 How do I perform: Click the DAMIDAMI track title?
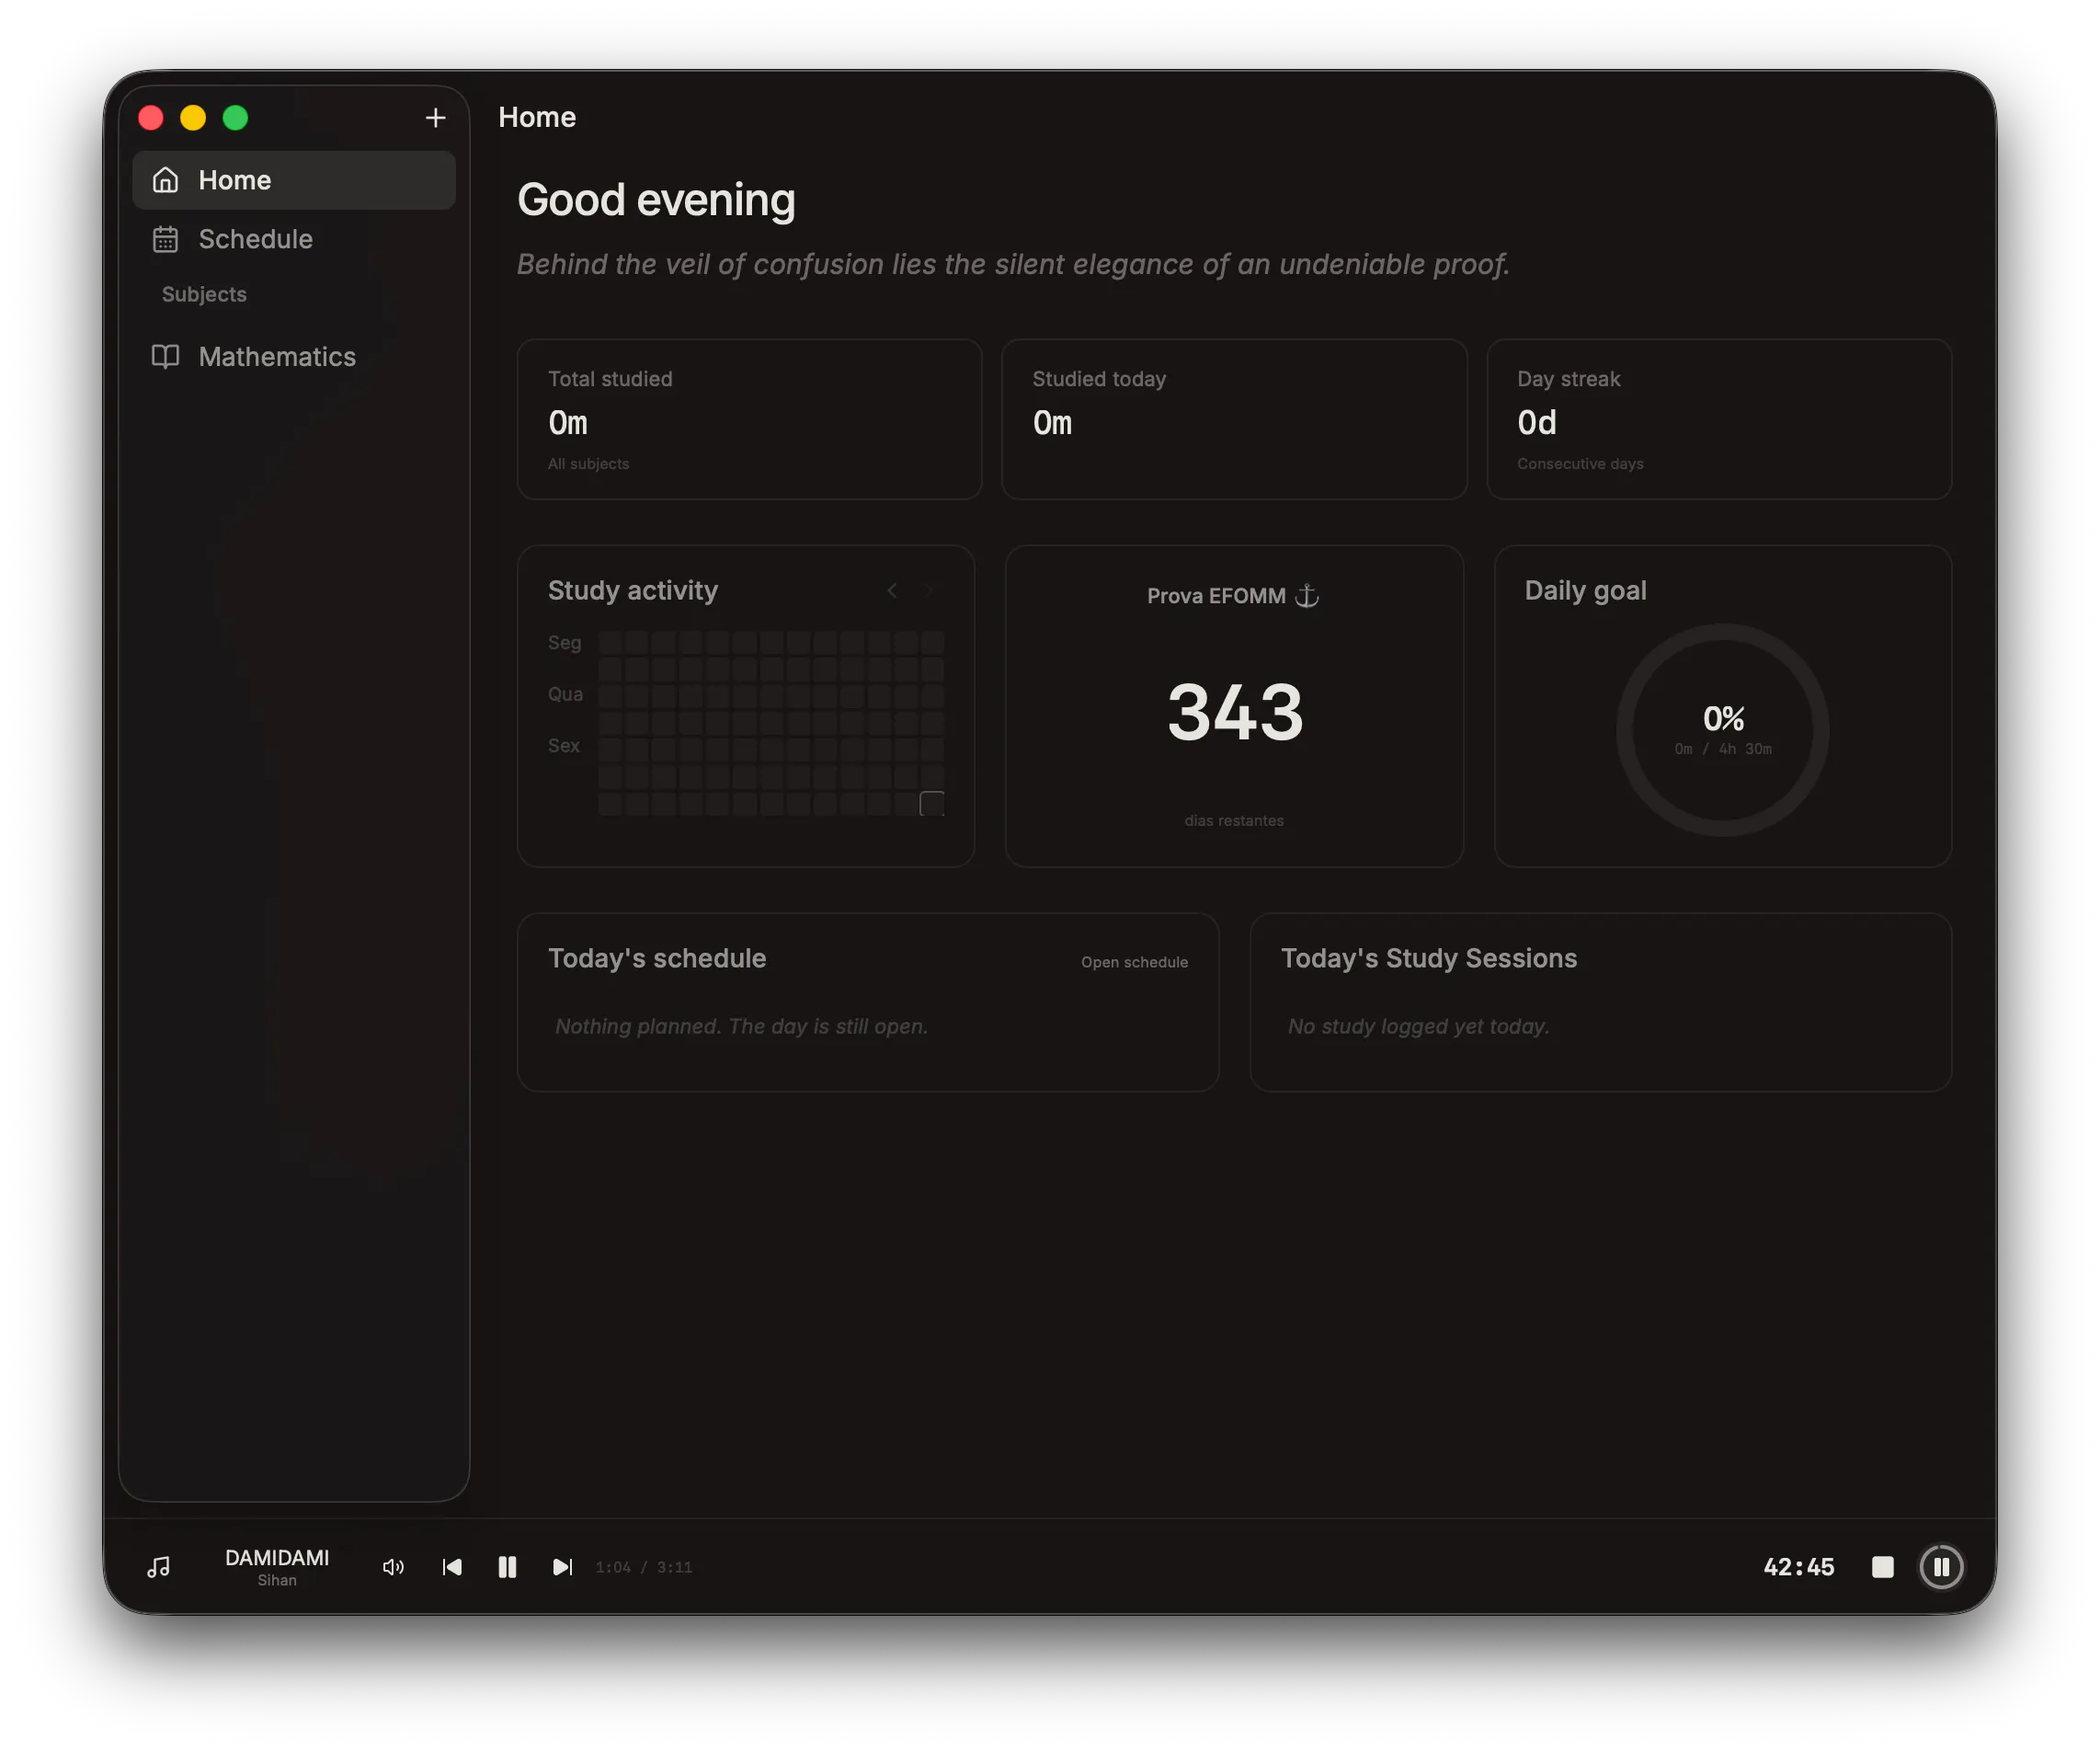277,1558
